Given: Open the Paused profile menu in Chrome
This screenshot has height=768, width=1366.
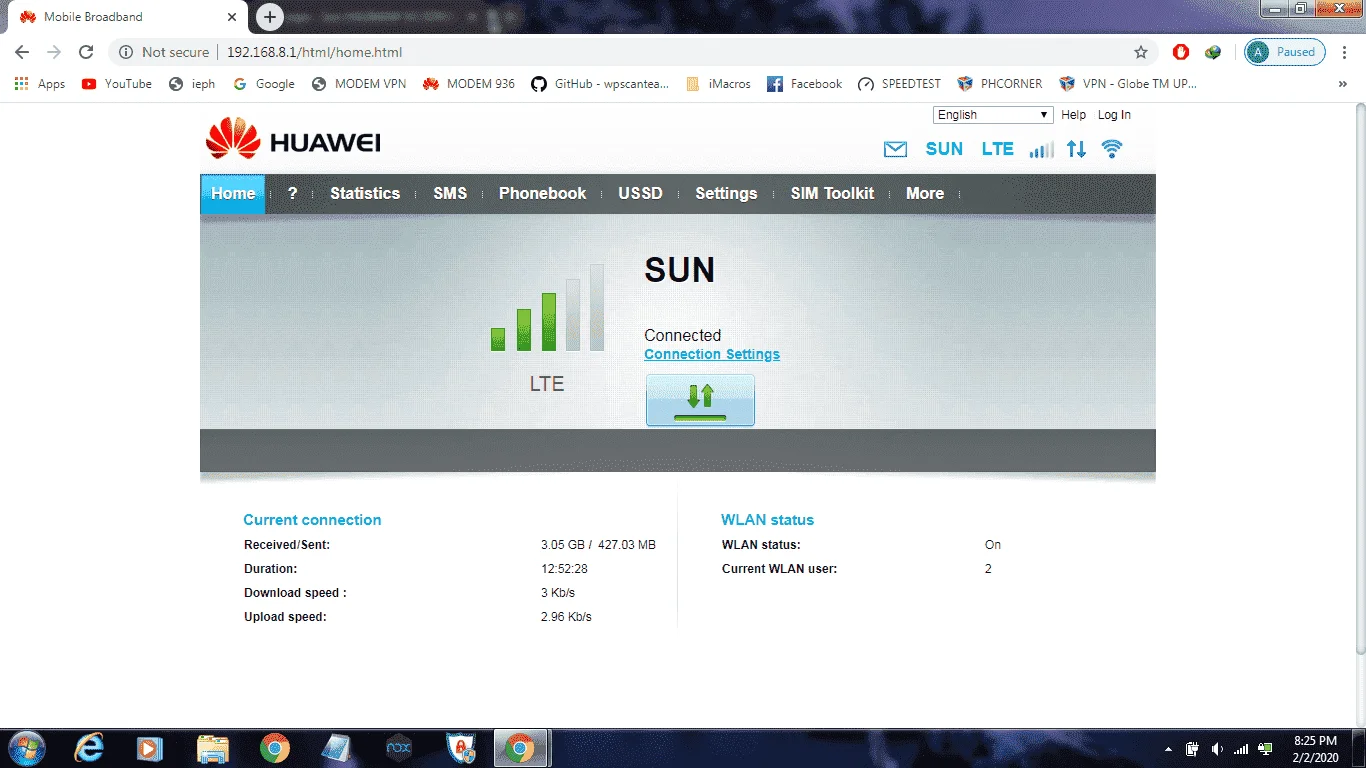Looking at the screenshot, I should coord(1285,52).
